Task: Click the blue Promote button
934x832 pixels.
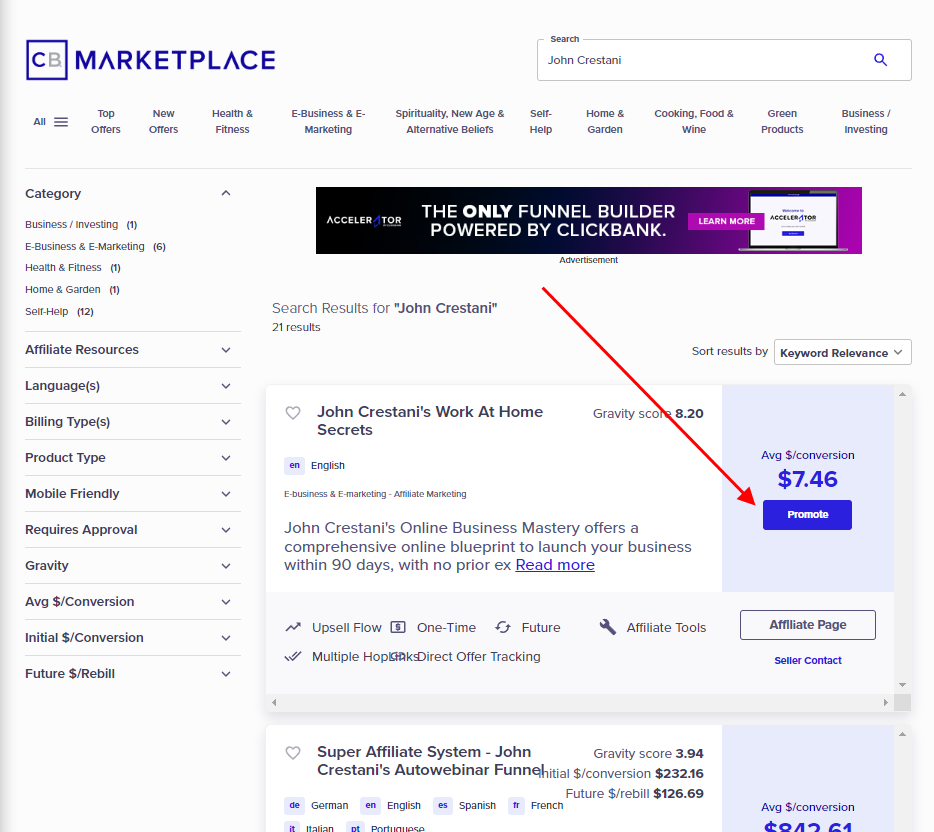Action: click(807, 515)
